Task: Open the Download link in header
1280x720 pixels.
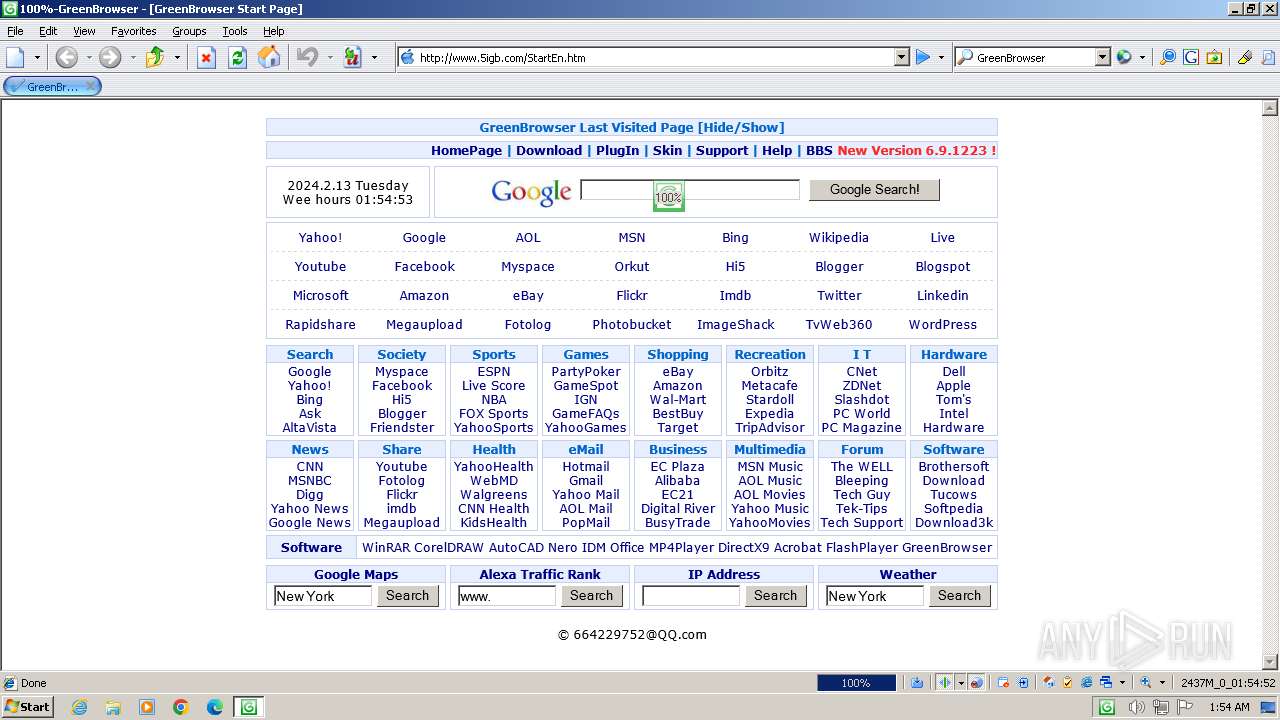Action: tap(549, 151)
